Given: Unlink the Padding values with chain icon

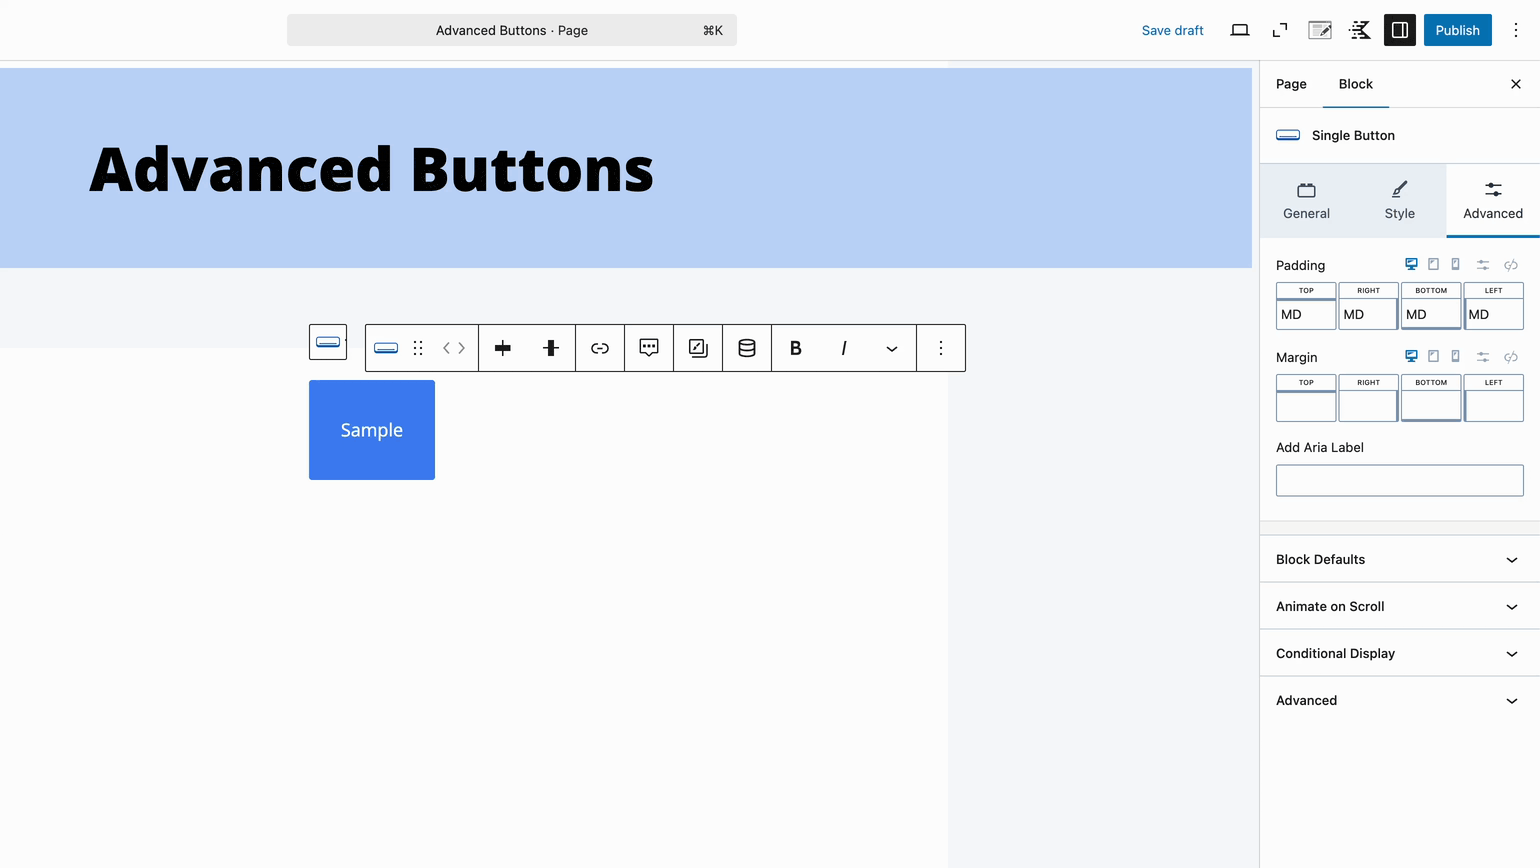Looking at the screenshot, I should (x=1511, y=264).
